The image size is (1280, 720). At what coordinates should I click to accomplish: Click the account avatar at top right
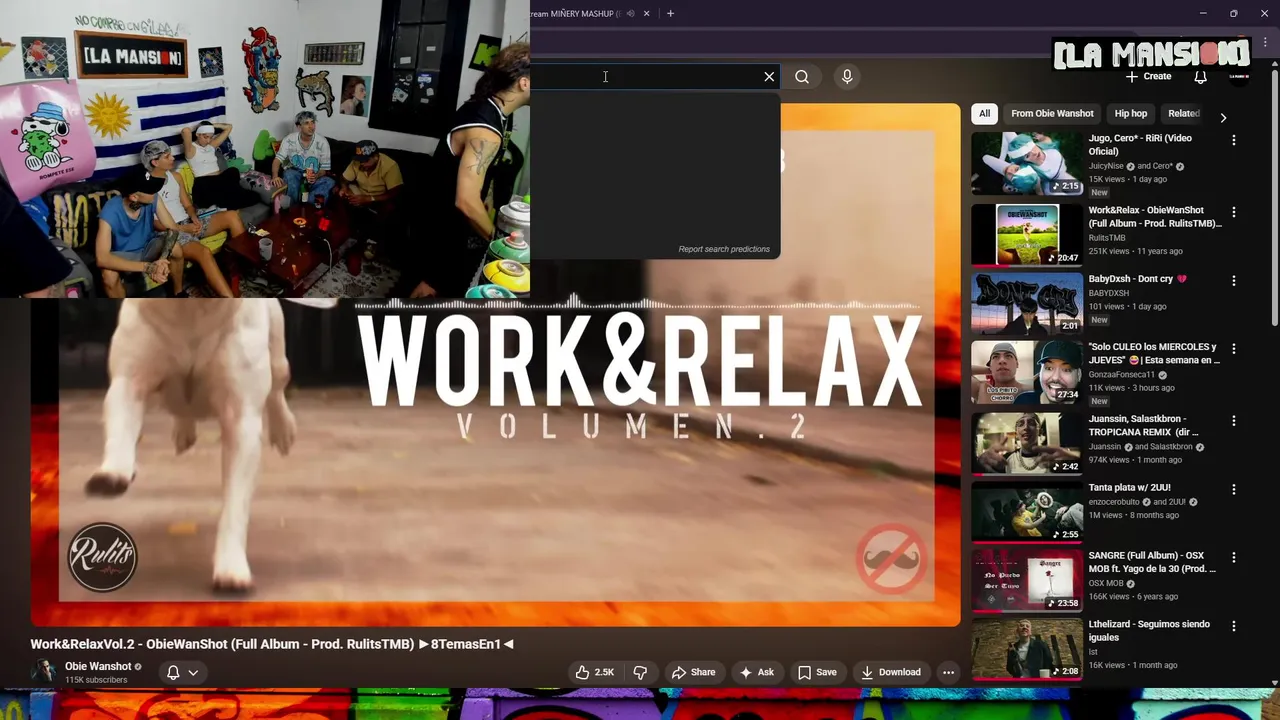point(1240,77)
